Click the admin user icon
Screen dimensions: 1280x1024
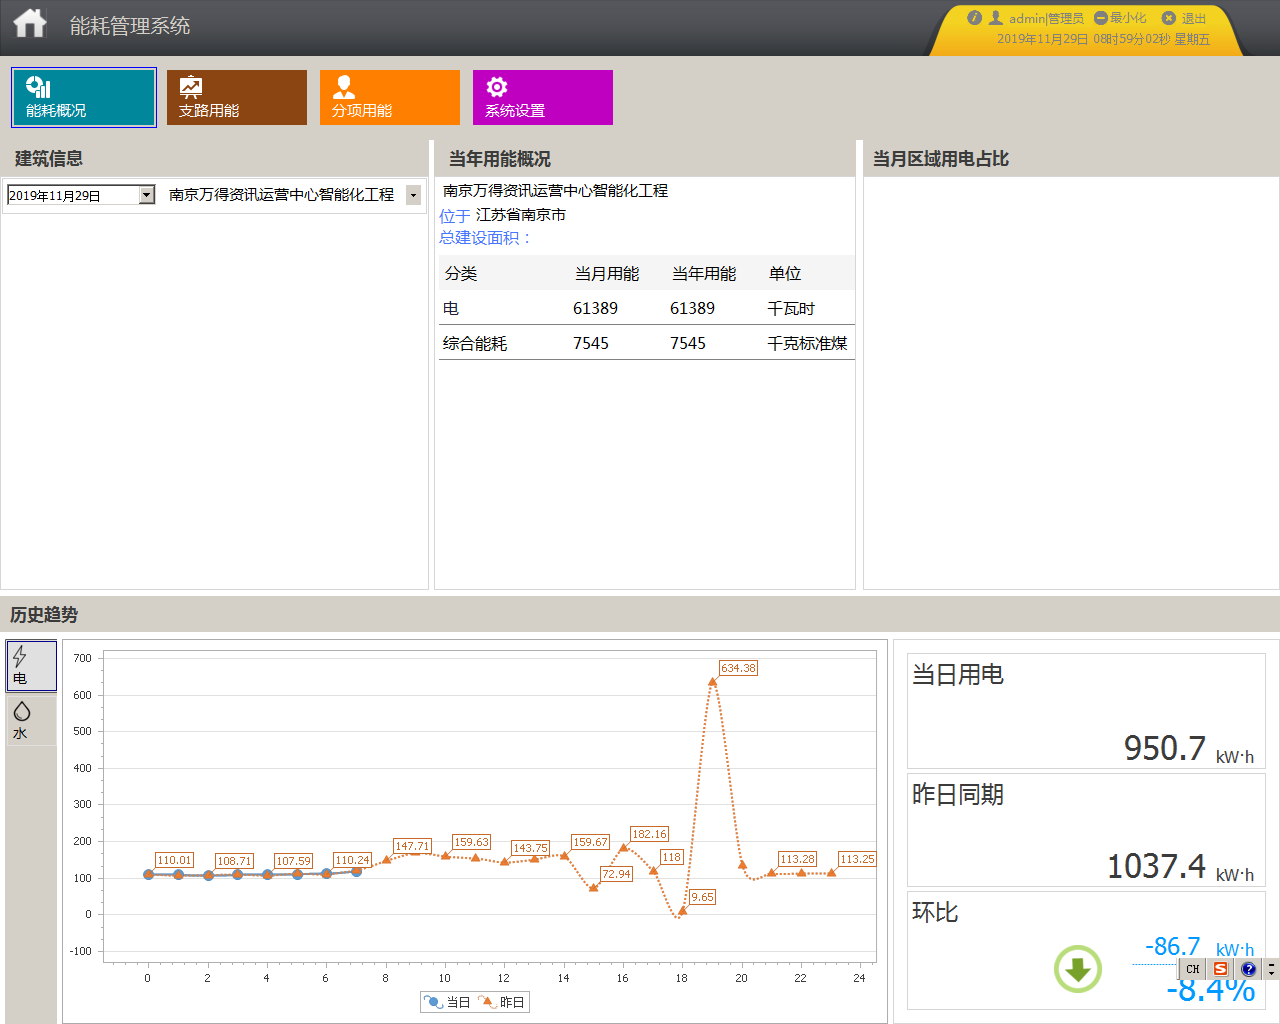(996, 18)
